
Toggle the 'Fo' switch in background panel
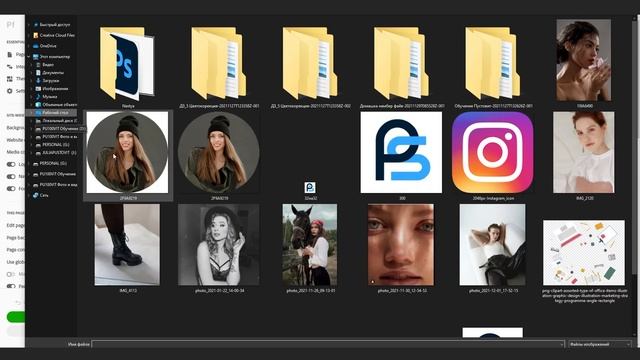[11, 189]
